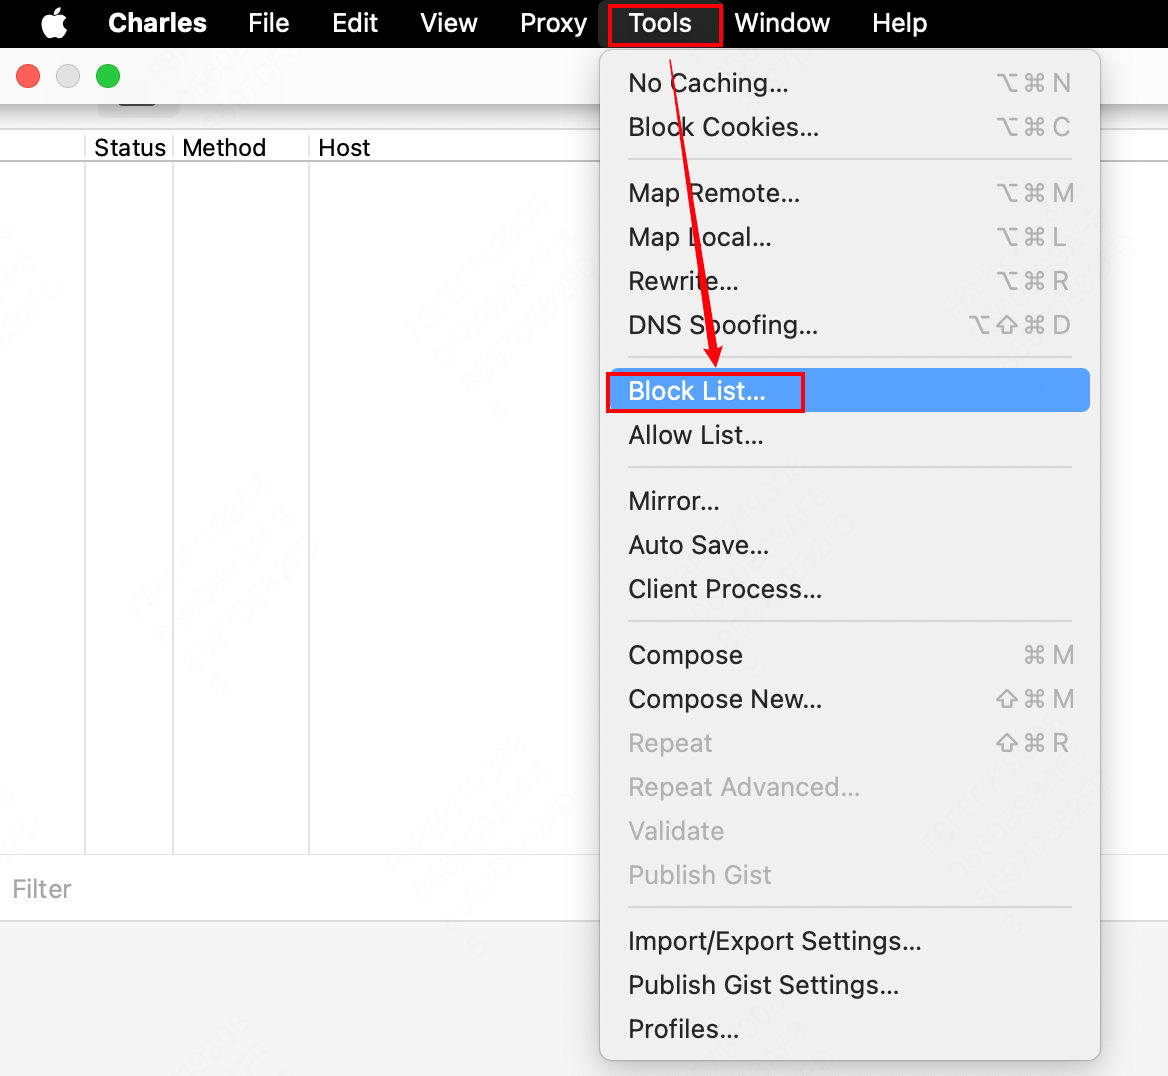
Task: Choose Block Cookies... from Tools menu
Action: tap(849, 127)
